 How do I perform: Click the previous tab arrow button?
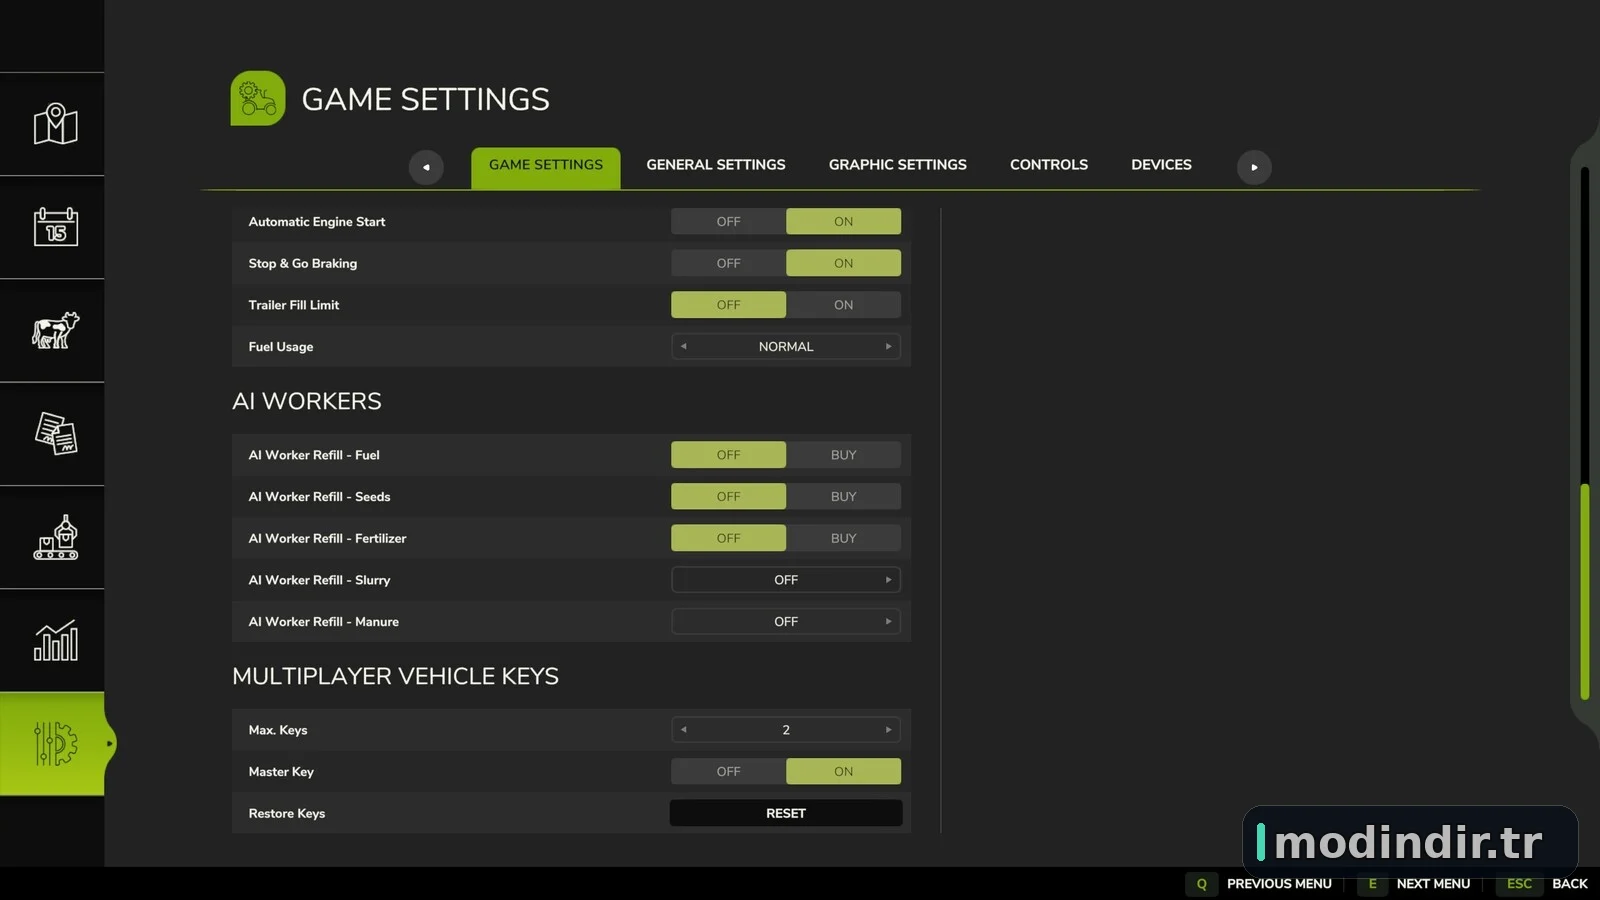(426, 167)
